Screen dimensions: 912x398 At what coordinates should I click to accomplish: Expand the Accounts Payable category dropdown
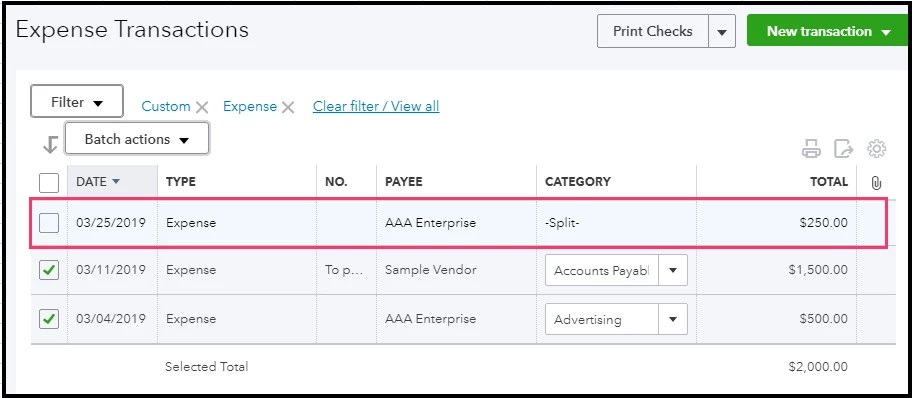click(x=673, y=270)
